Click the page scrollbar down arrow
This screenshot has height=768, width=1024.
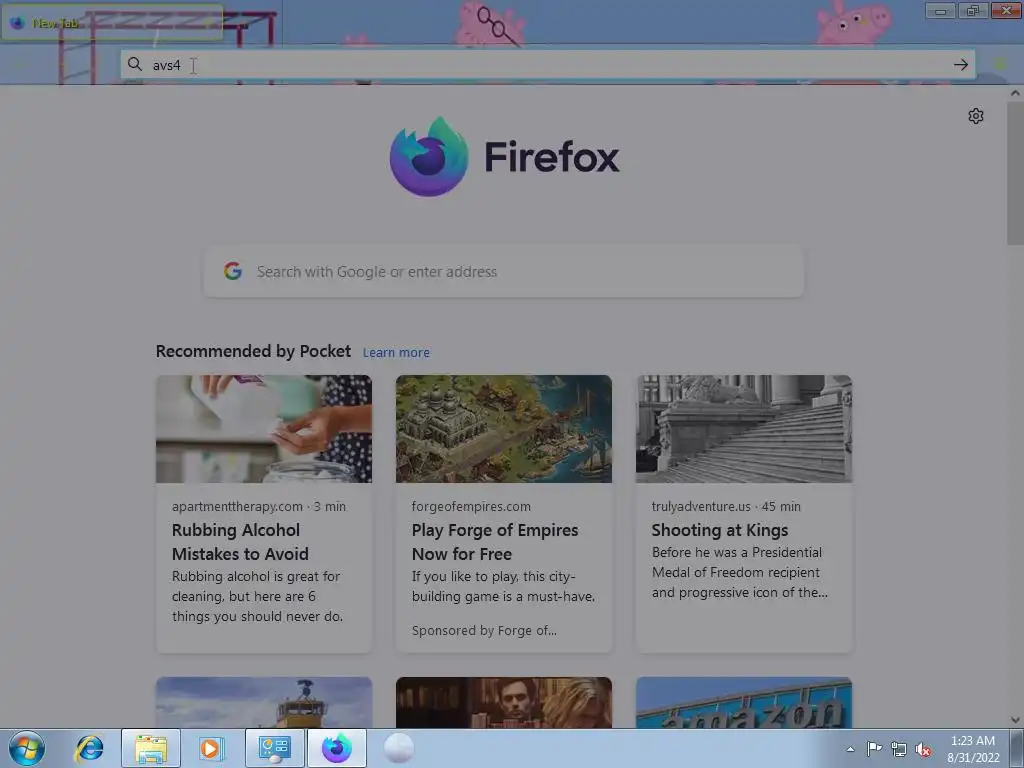1015,720
